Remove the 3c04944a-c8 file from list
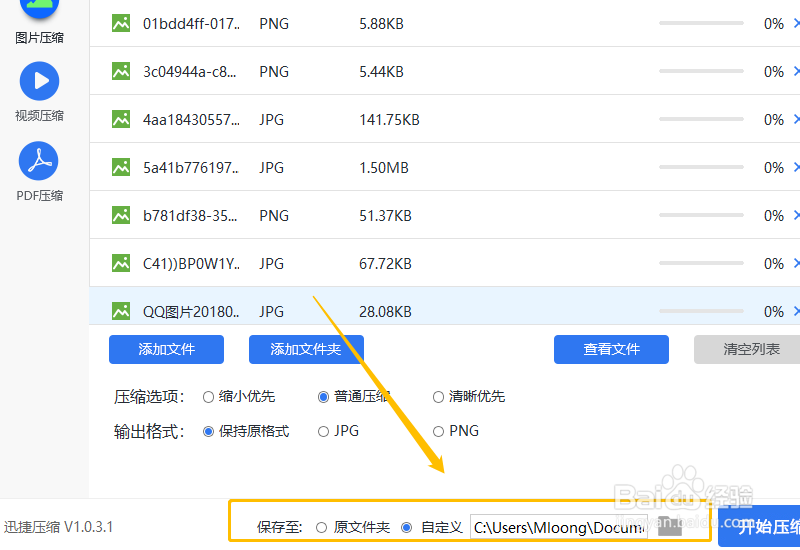 [x=796, y=71]
